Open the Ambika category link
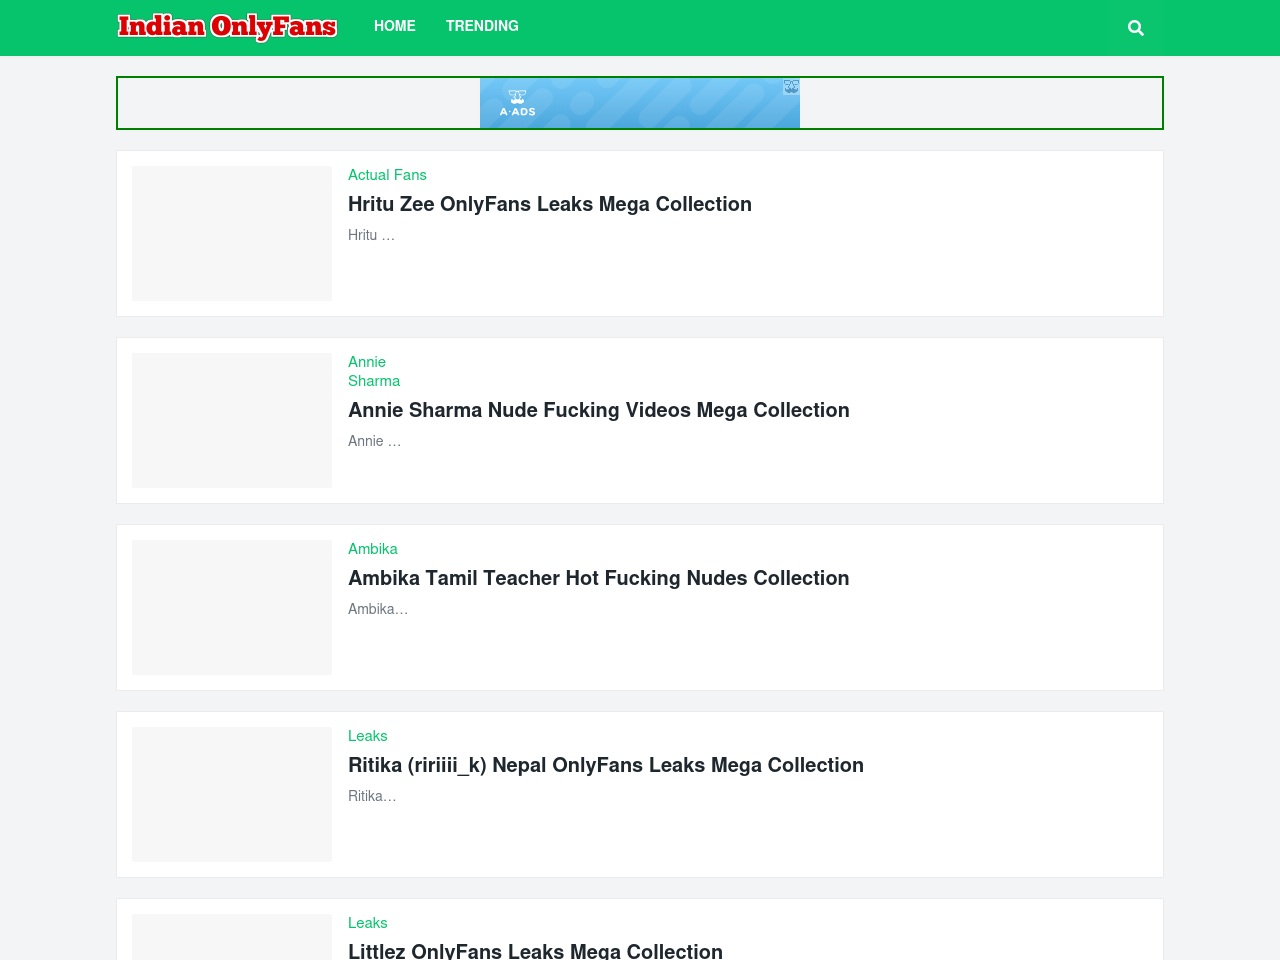 (x=373, y=549)
